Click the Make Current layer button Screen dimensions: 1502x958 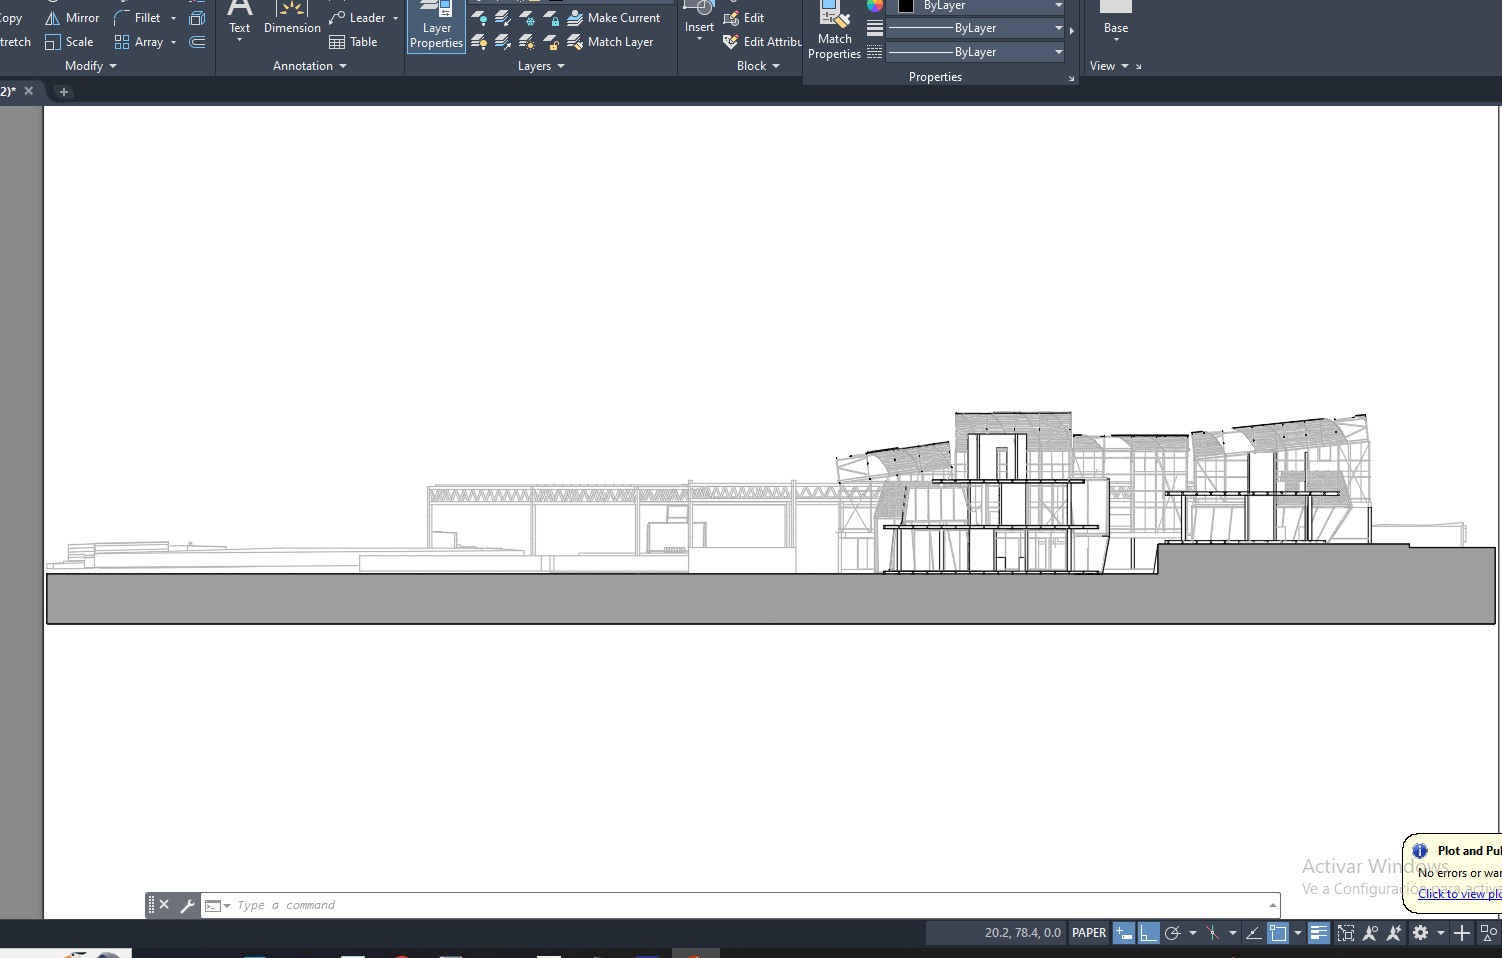coord(613,18)
